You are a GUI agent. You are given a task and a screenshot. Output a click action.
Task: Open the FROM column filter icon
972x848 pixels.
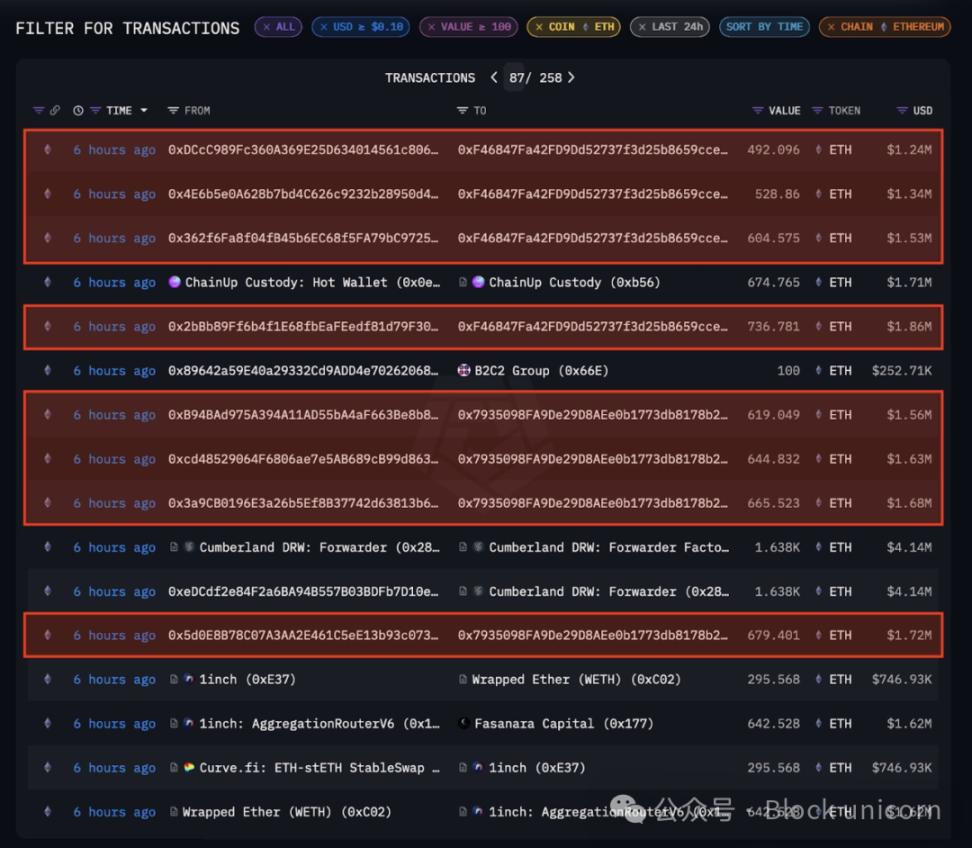coord(173,110)
